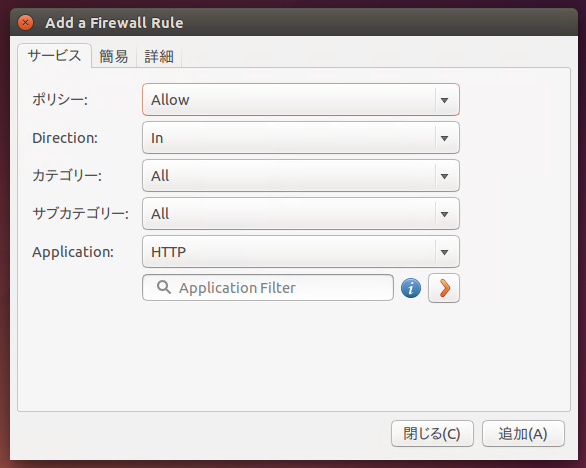
Task: Click the magnifier icon in Application Filter
Action: click(x=164, y=287)
